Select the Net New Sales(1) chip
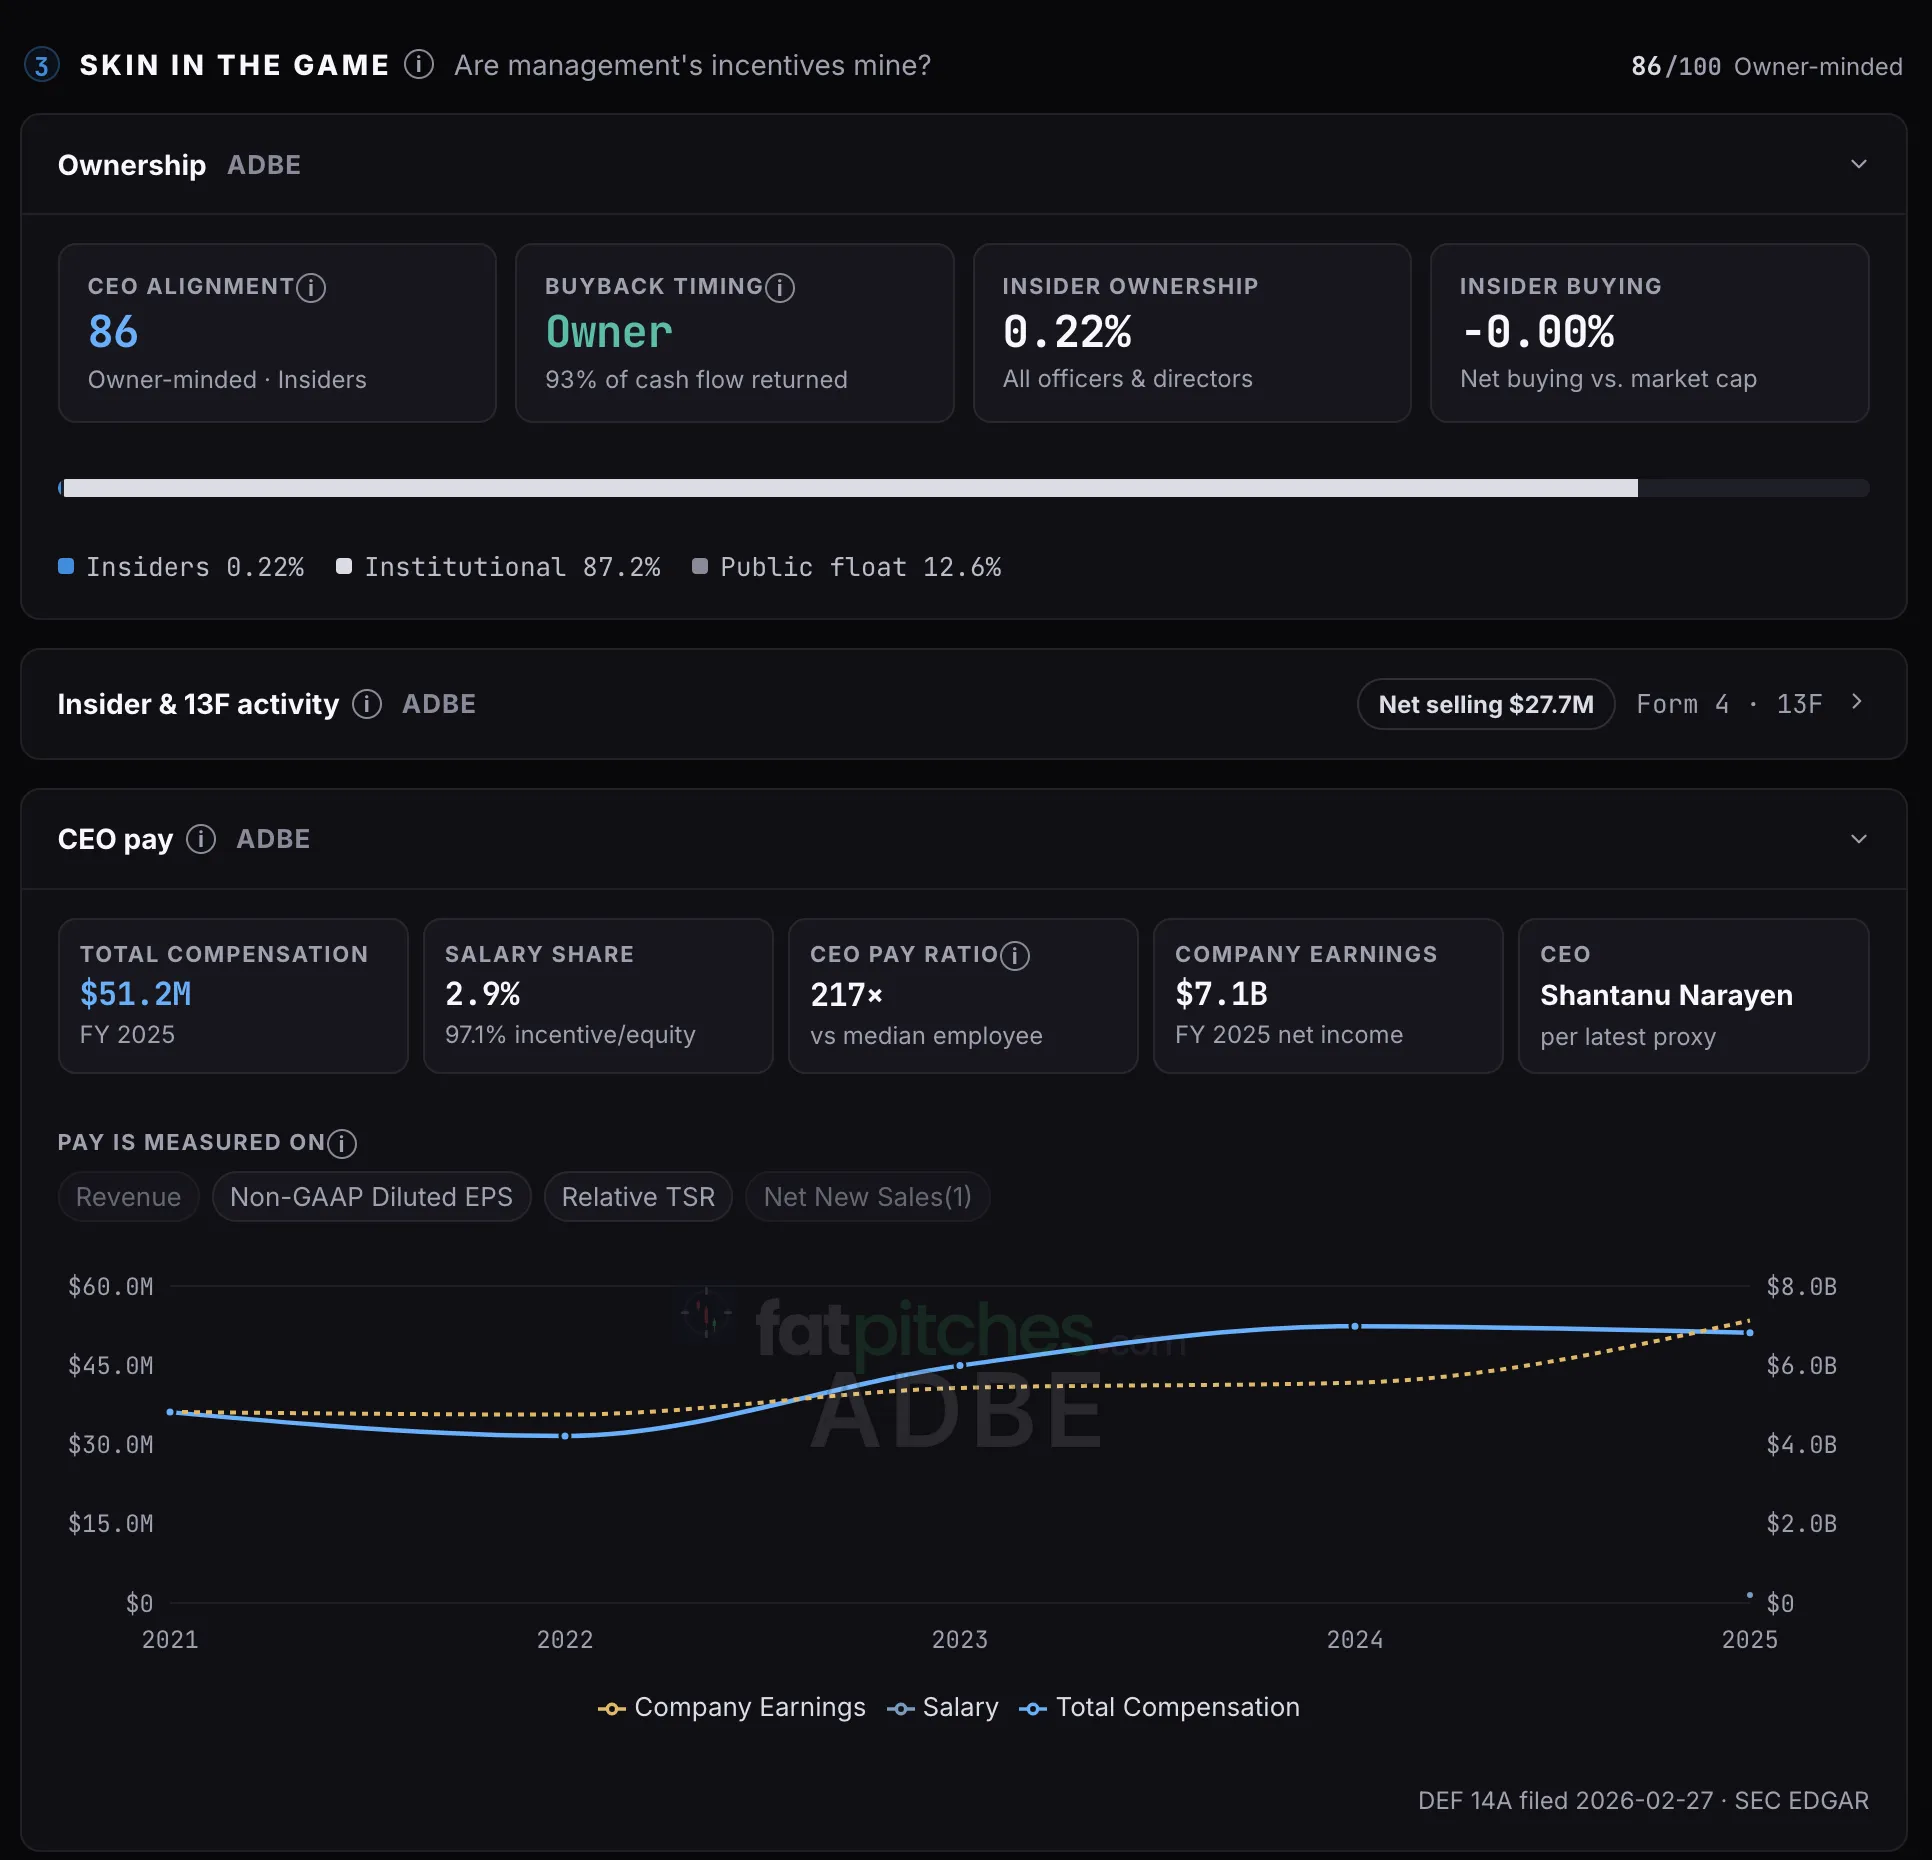1932x1860 pixels. click(868, 1197)
